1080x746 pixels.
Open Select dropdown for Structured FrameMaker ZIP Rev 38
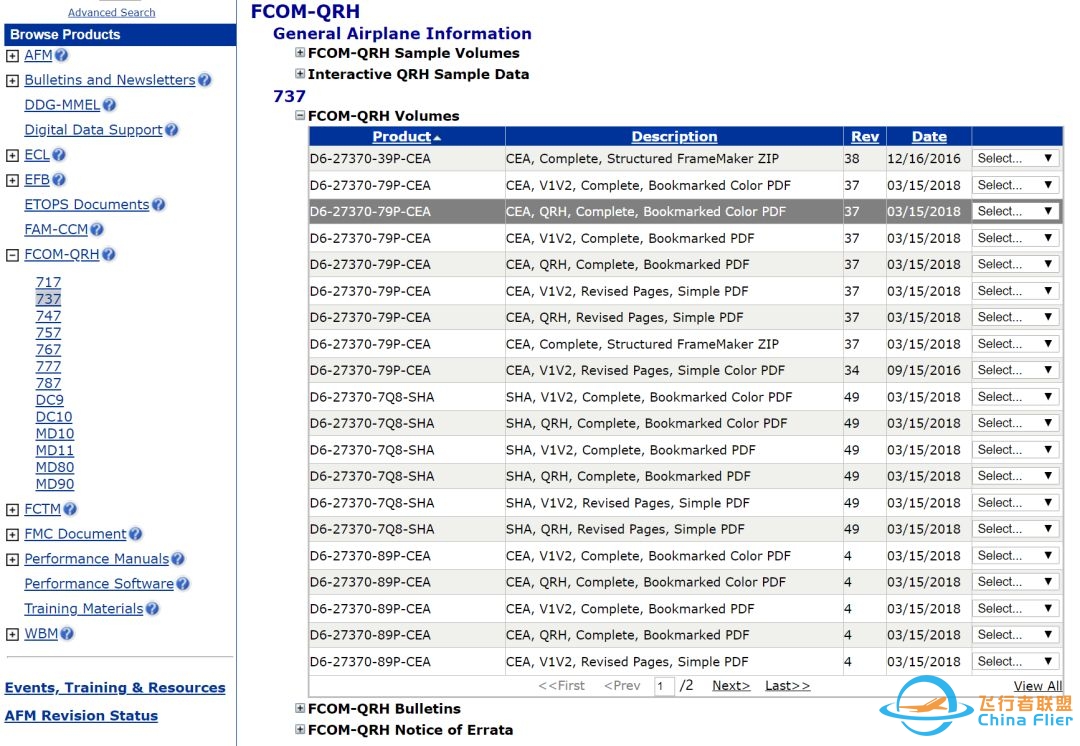click(x=1015, y=158)
